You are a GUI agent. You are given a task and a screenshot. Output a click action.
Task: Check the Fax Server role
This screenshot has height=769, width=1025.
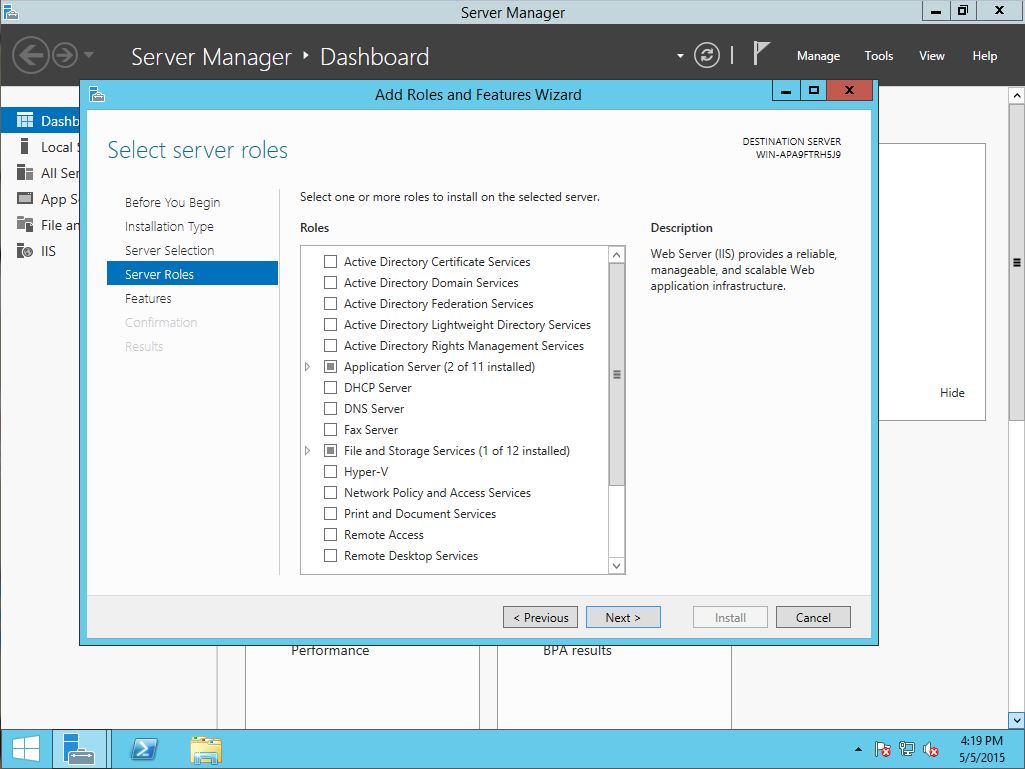[331, 430]
